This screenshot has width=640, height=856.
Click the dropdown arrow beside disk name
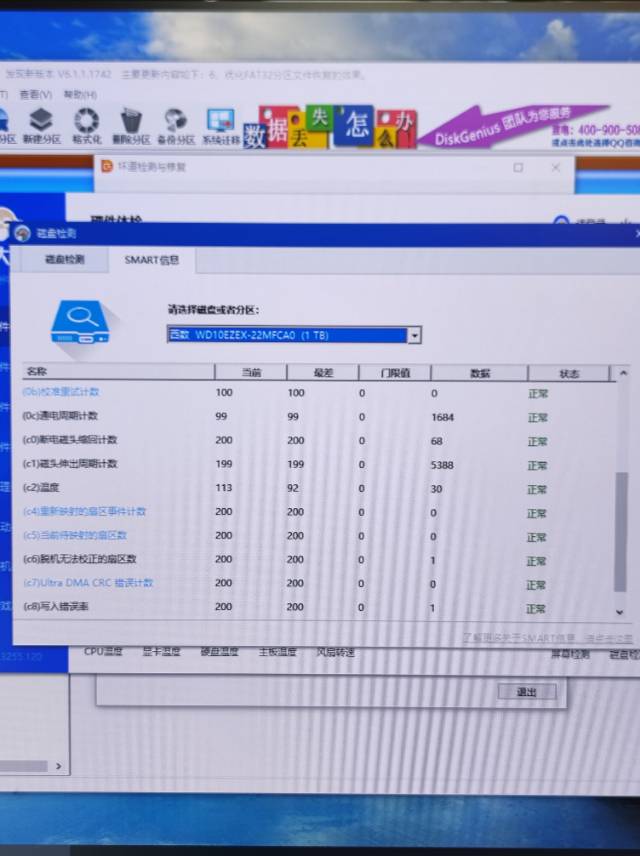click(414, 335)
